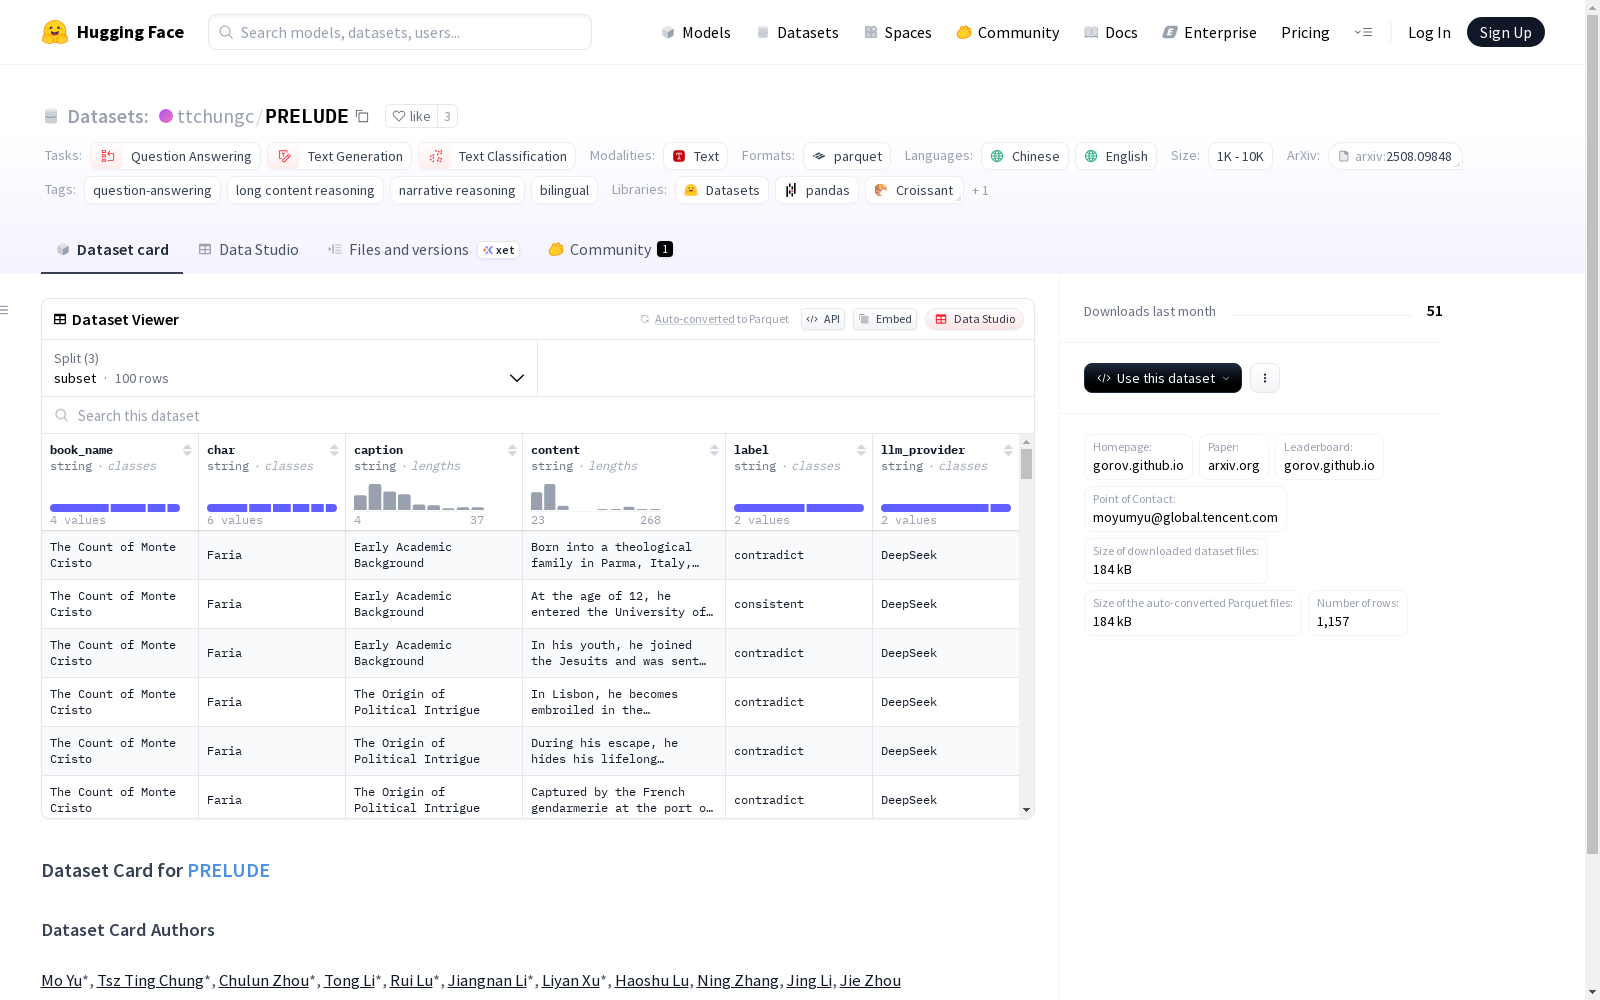Open the Models navigation item
1600x1000 pixels.
tap(696, 32)
